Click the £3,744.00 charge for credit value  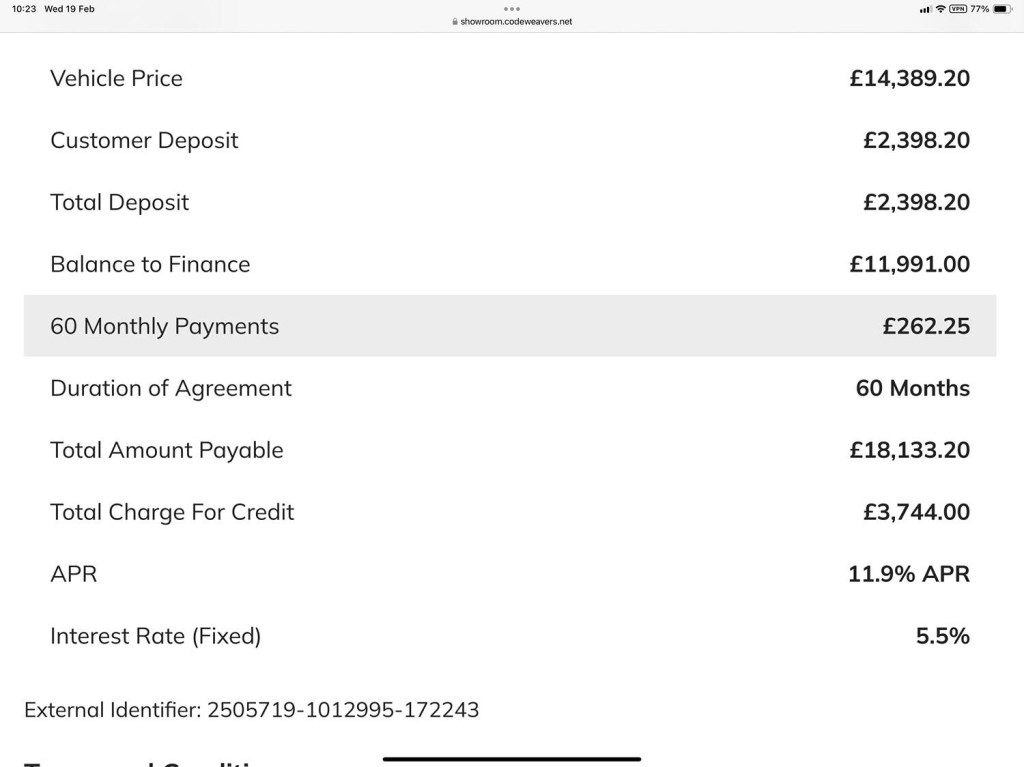tap(916, 512)
